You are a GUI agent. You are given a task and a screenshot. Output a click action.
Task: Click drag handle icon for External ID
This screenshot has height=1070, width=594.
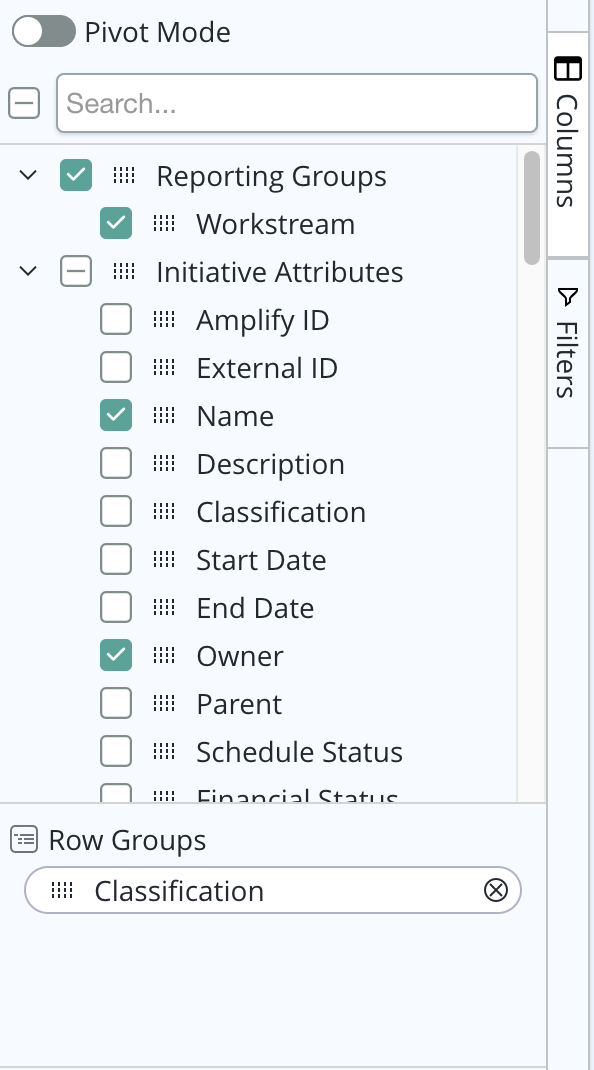click(x=164, y=368)
